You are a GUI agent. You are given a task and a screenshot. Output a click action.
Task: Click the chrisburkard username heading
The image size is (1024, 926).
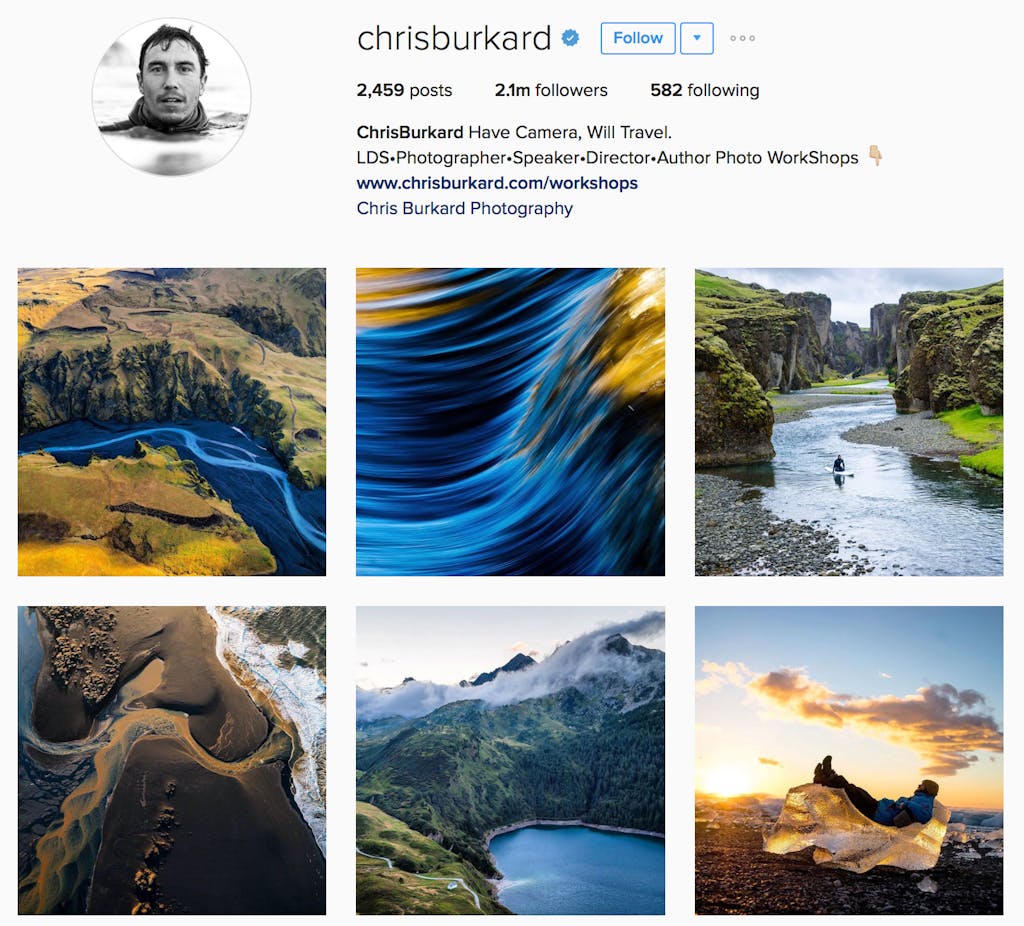click(454, 38)
